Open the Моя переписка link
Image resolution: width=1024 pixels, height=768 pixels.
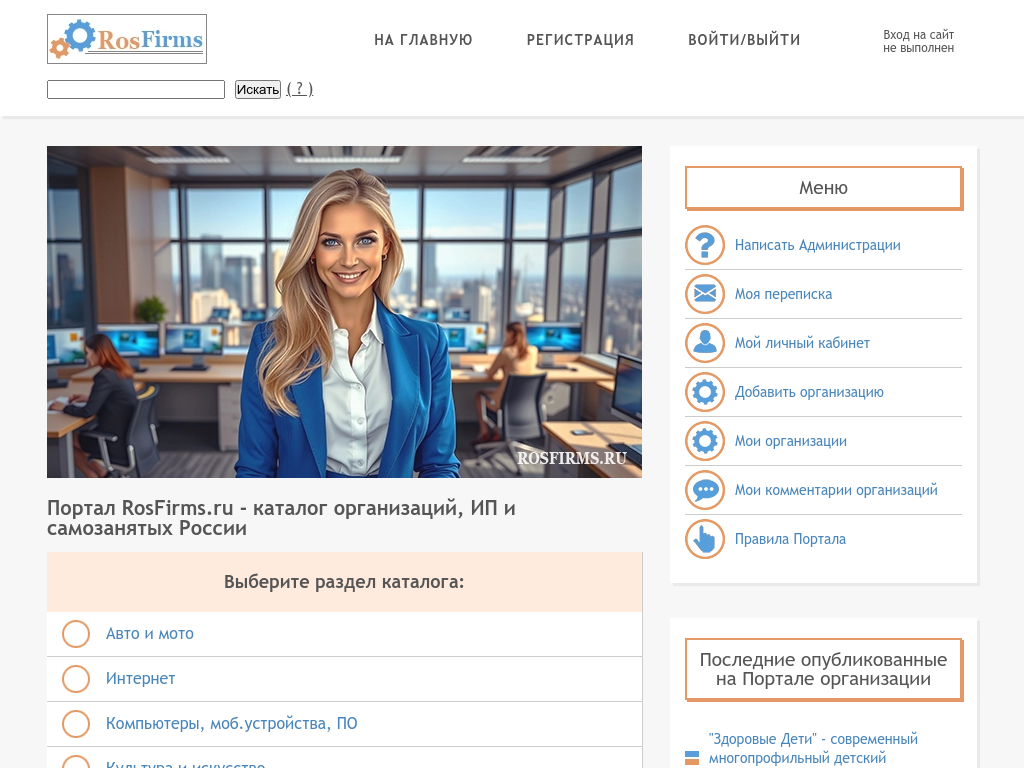pyautogui.click(x=784, y=294)
